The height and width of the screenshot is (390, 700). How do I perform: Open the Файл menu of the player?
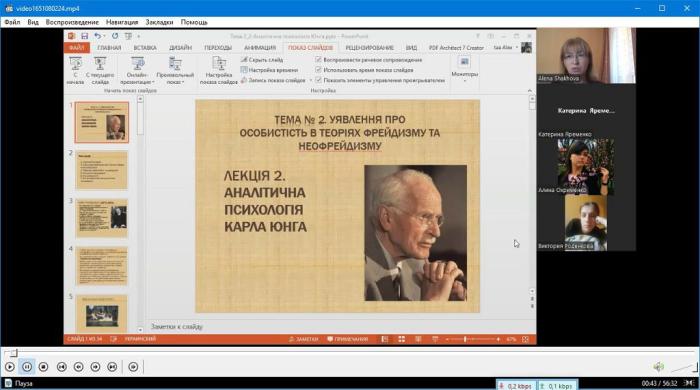(12, 22)
